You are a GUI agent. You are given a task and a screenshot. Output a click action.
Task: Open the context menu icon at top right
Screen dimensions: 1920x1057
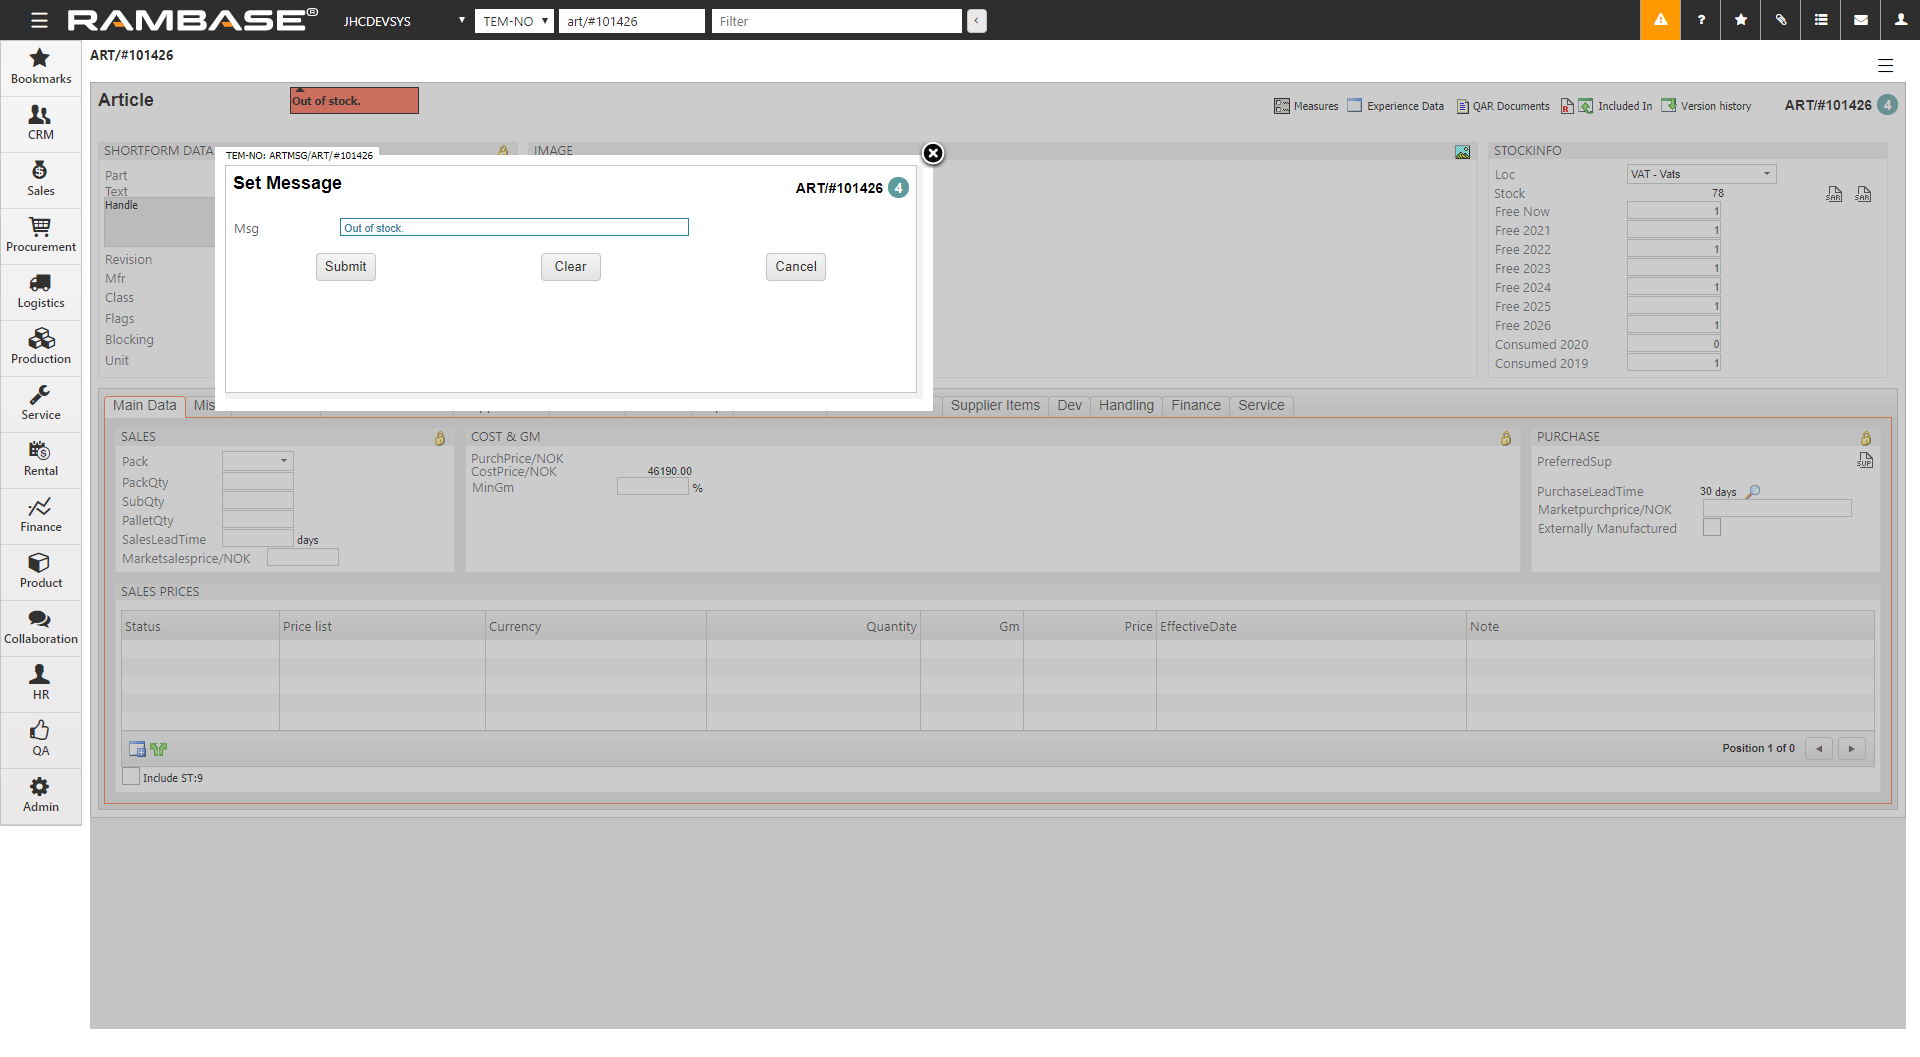click(1885, 66)
